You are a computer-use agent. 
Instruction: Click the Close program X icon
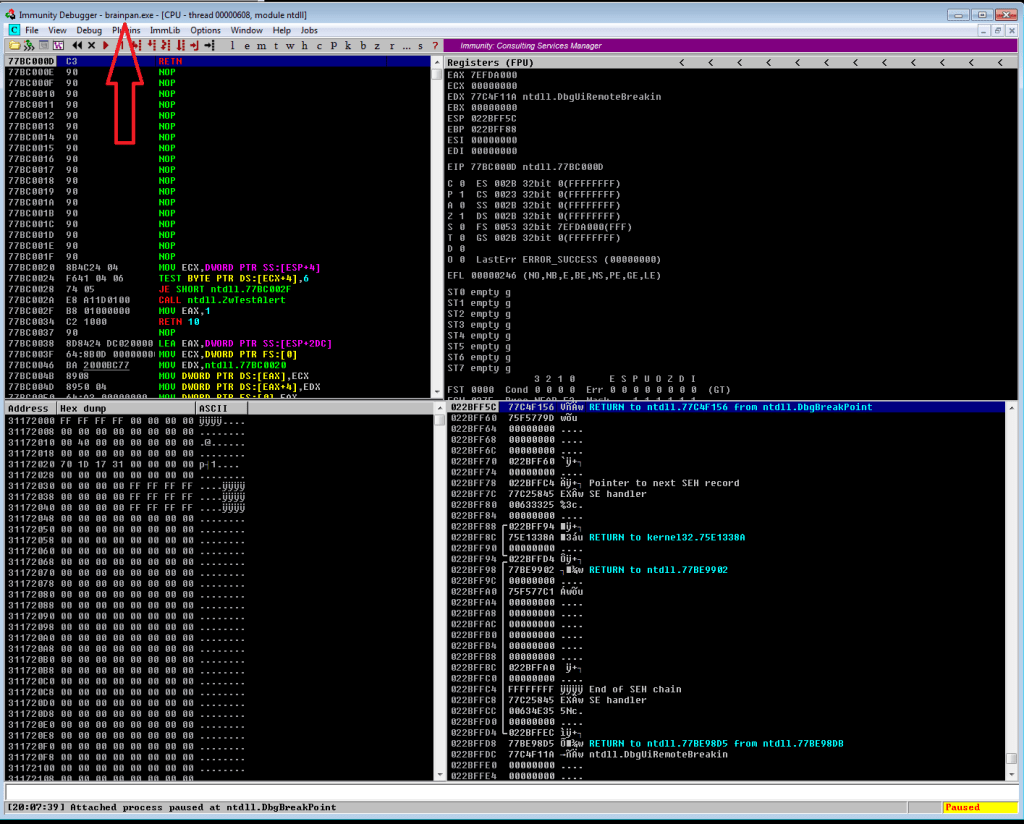click(x=91, y=45)
